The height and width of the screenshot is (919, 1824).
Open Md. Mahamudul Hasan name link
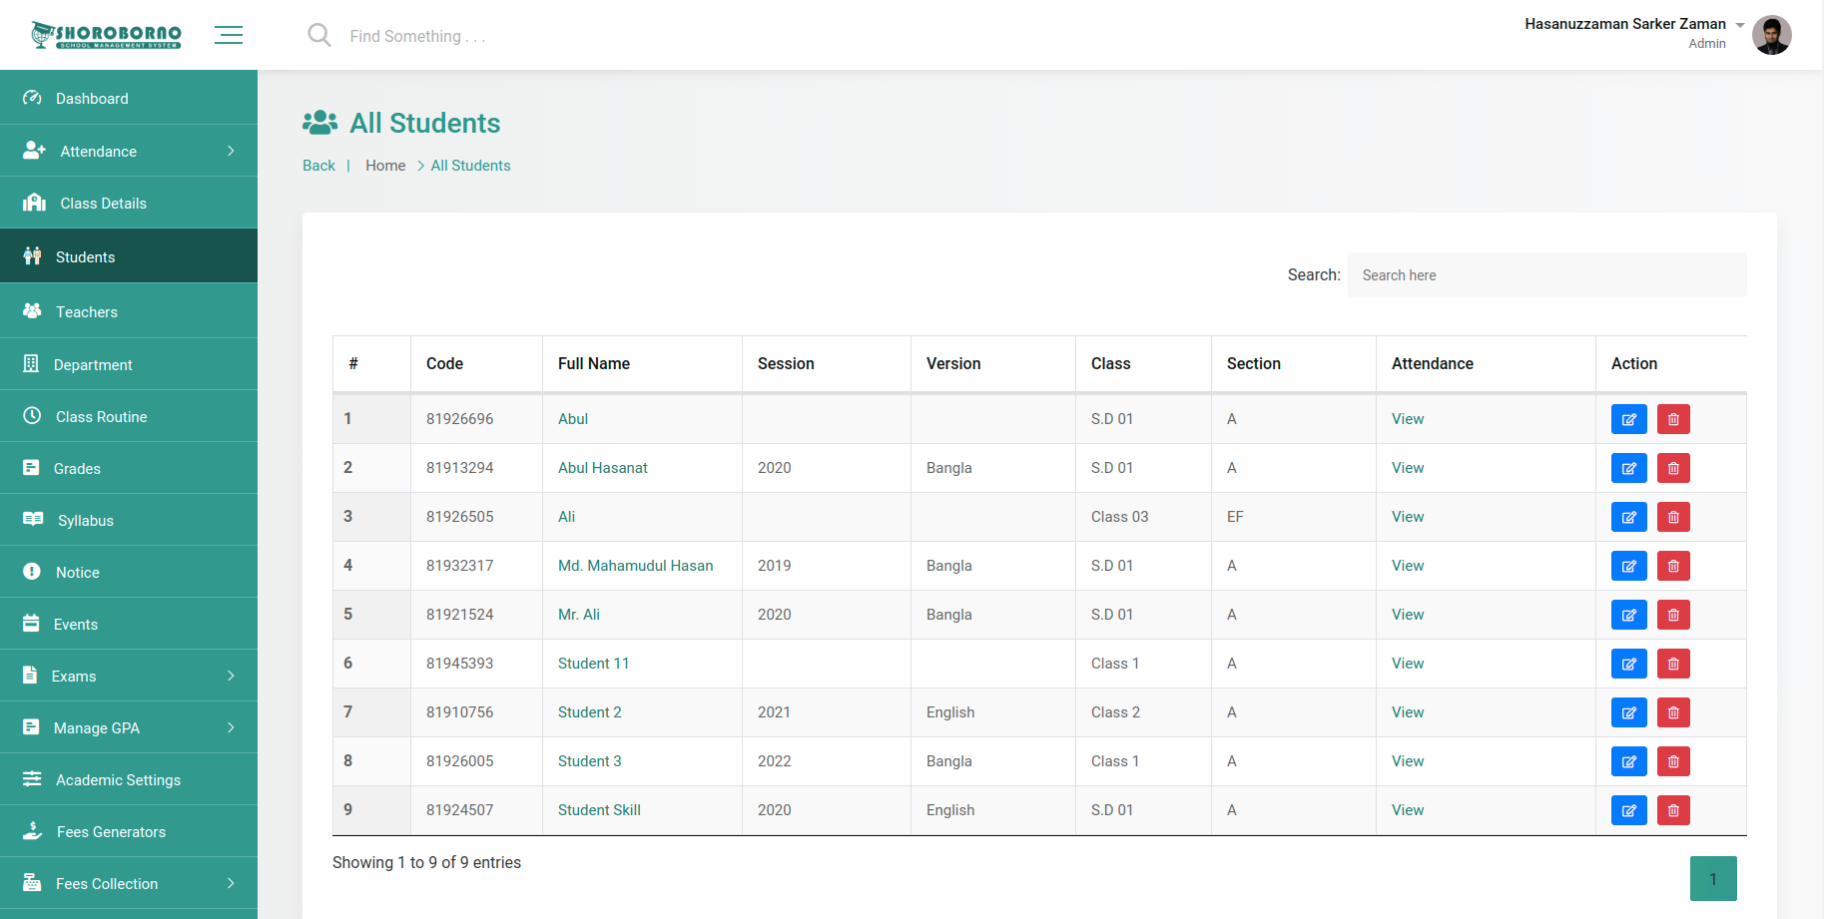click(x=636, y=566)
